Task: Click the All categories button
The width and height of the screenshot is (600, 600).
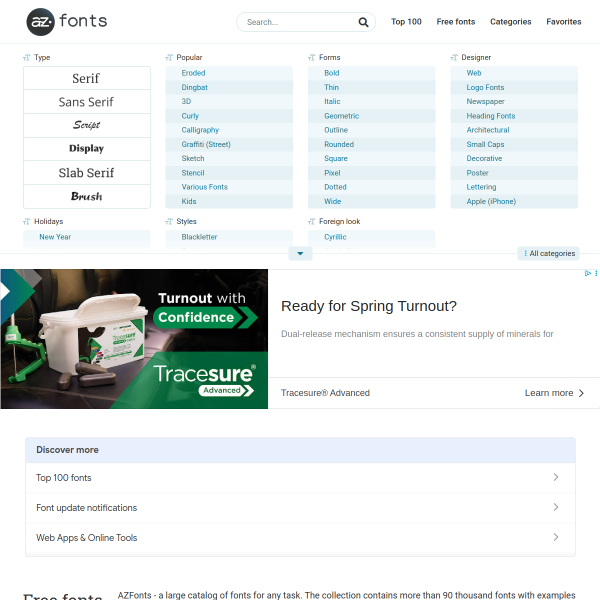Action: click(548, 253)
